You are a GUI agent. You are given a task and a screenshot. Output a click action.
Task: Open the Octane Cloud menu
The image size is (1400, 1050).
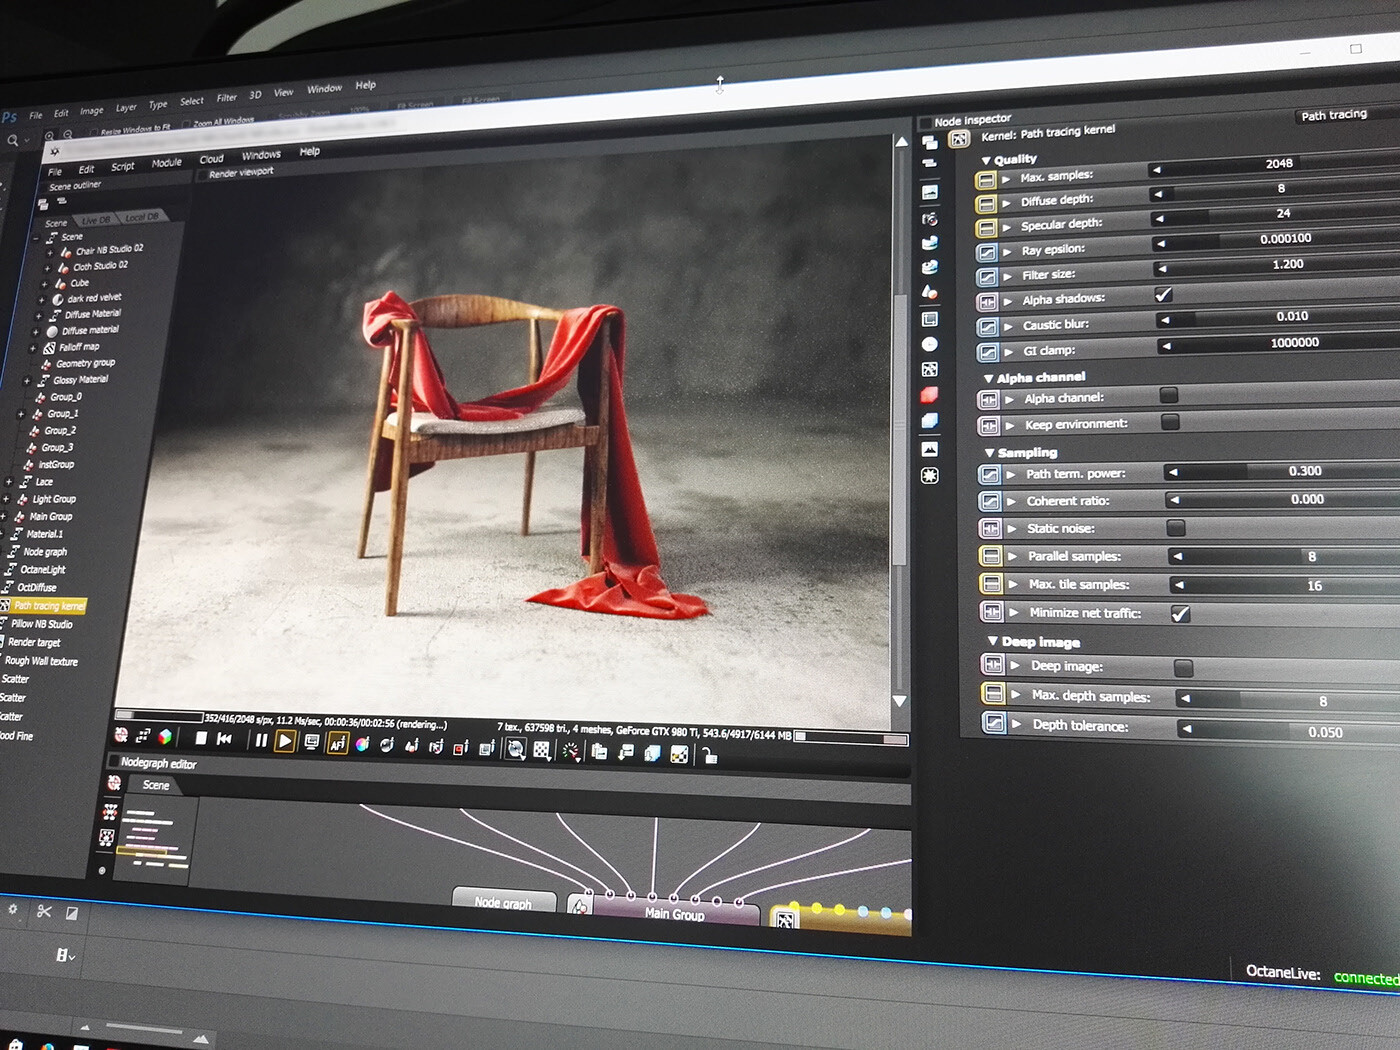click(x=212, y=159)
